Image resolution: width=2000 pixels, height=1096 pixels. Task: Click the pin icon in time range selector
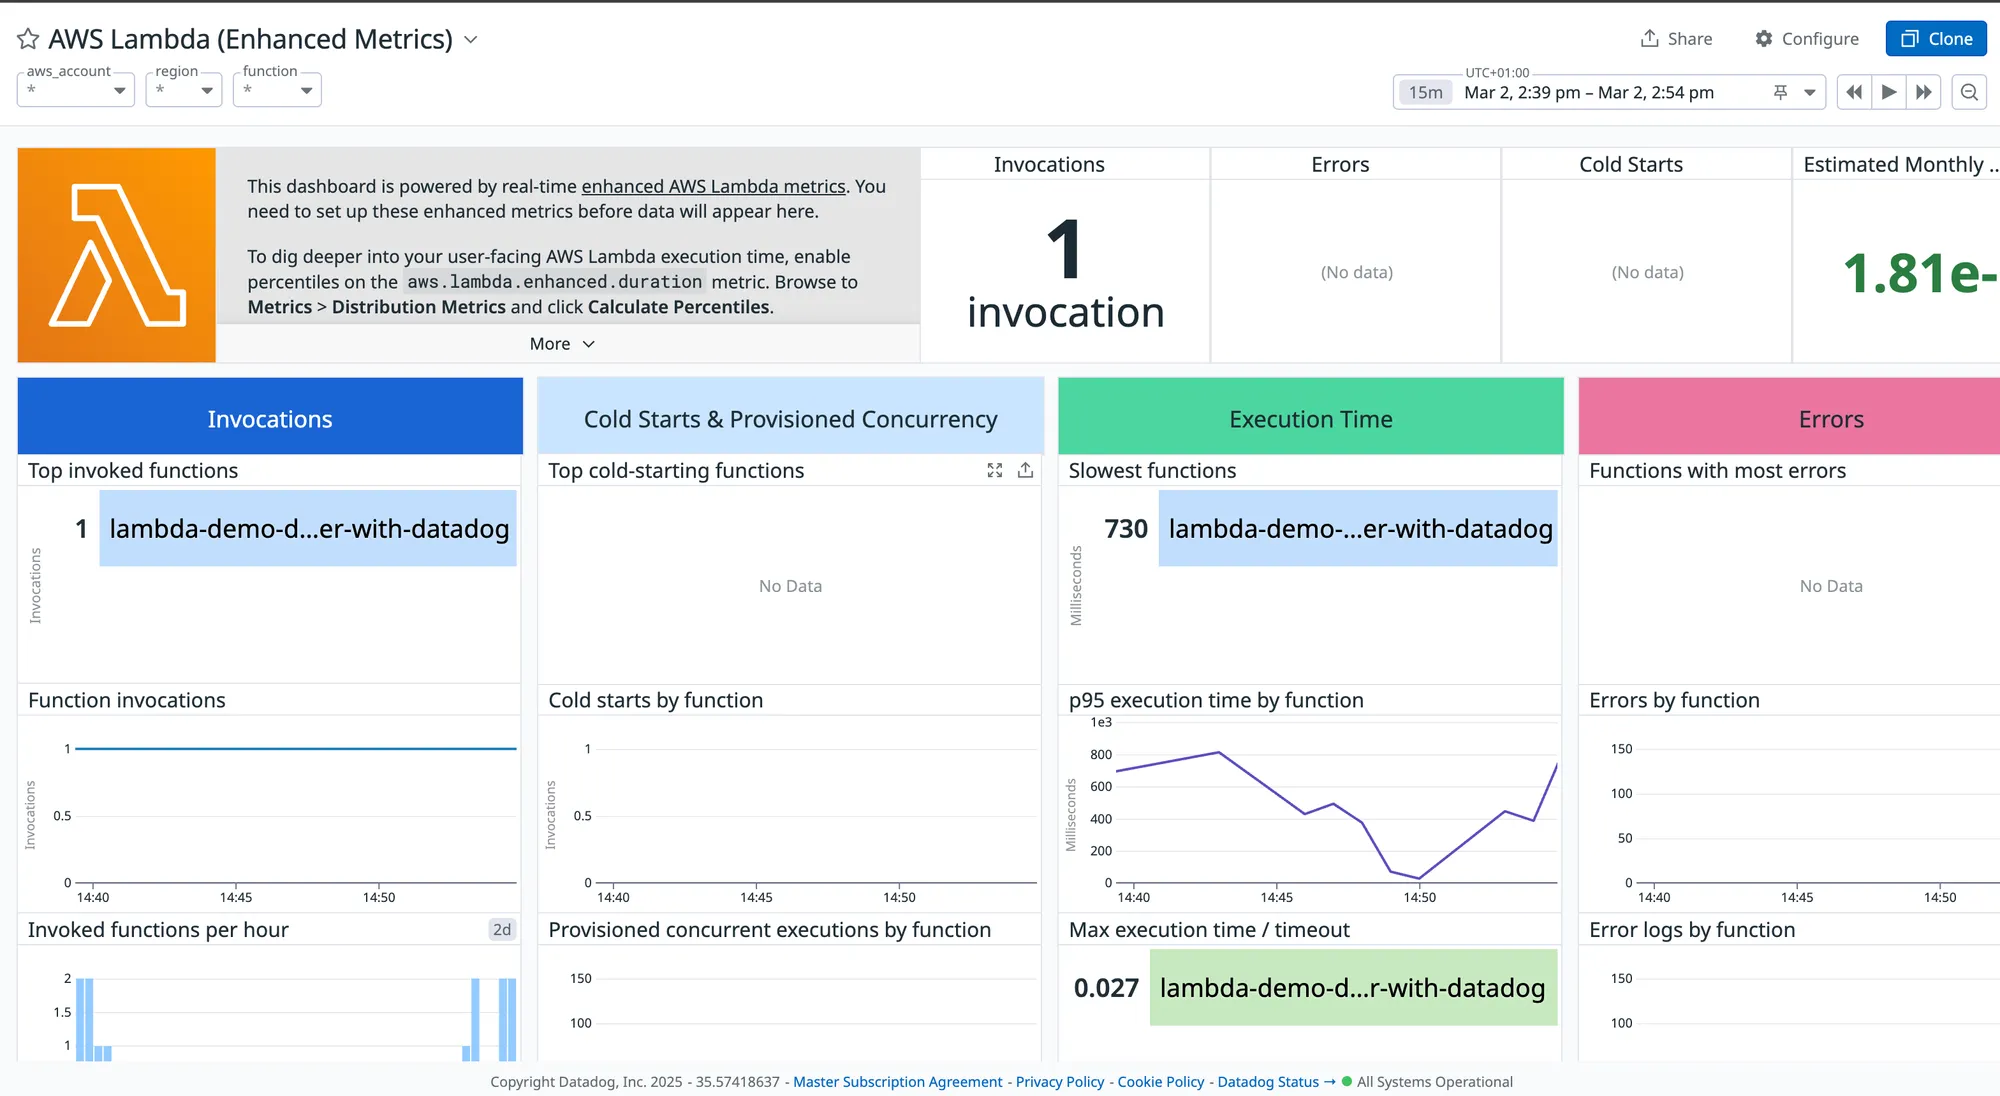coord(1780,92)
